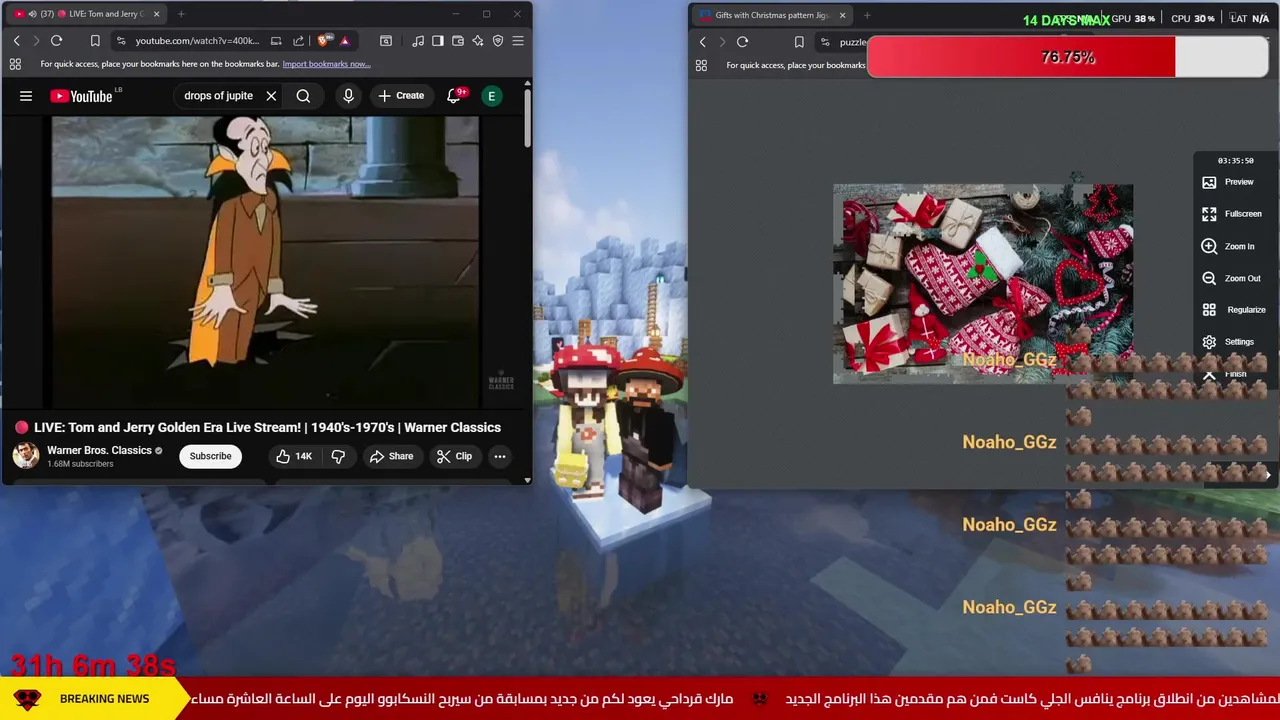Go back in the puzzle browser window
This screenshot has height=720, width=1280.
point(702,42)
